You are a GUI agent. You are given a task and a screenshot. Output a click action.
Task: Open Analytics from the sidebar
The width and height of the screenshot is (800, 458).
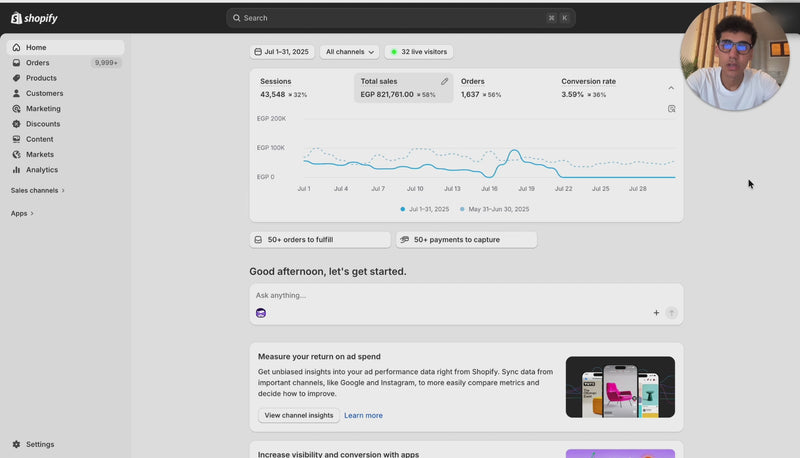tap(41, 170)
